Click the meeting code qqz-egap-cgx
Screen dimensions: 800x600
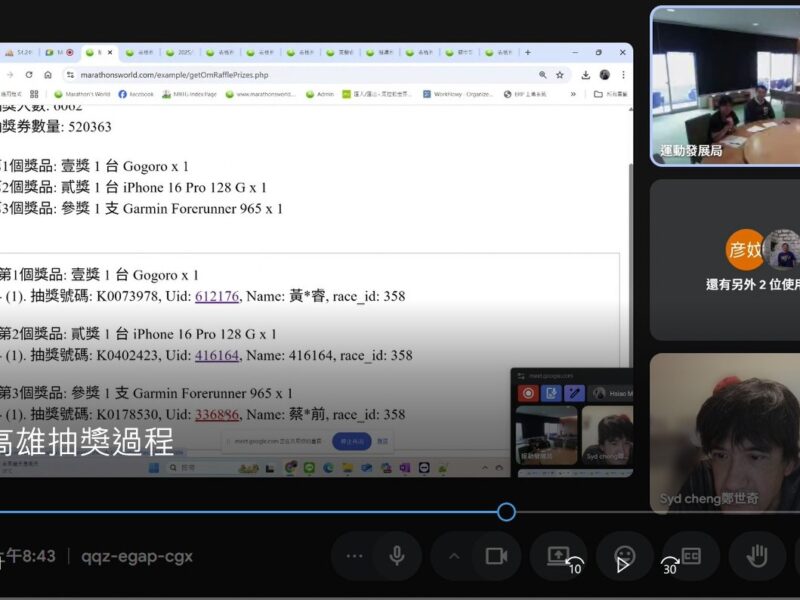137,556
